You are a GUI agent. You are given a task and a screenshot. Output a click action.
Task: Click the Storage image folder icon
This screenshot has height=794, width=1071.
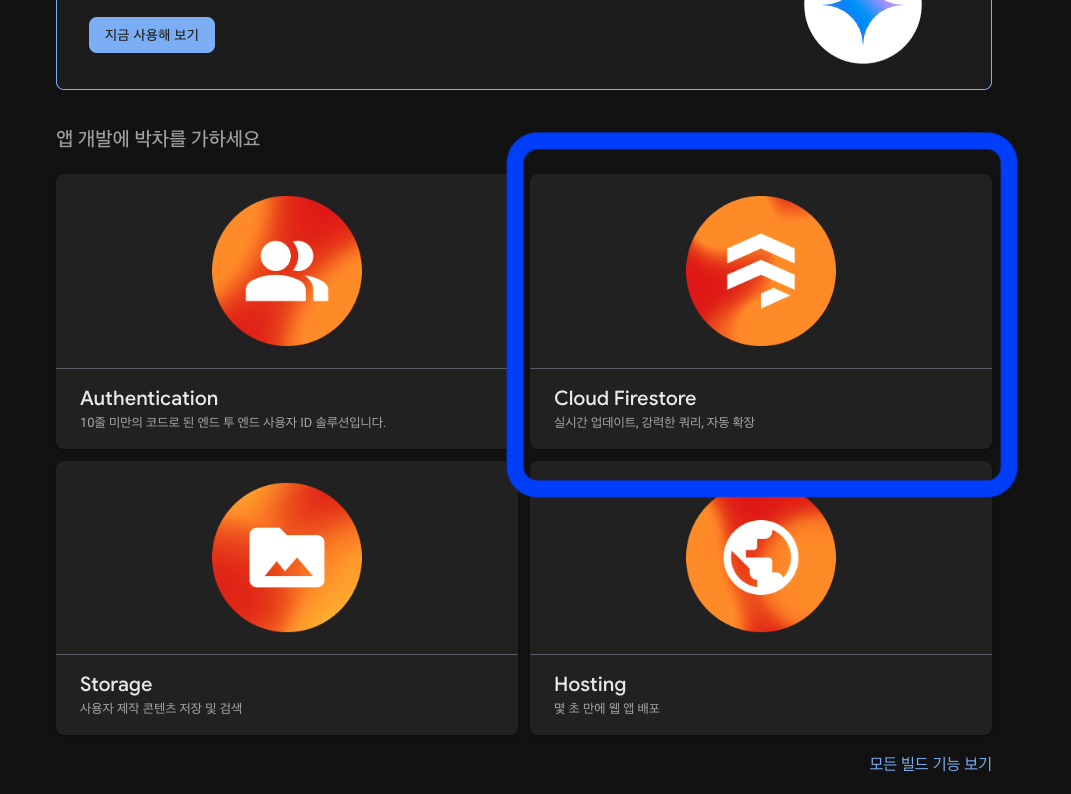[287, 557]
